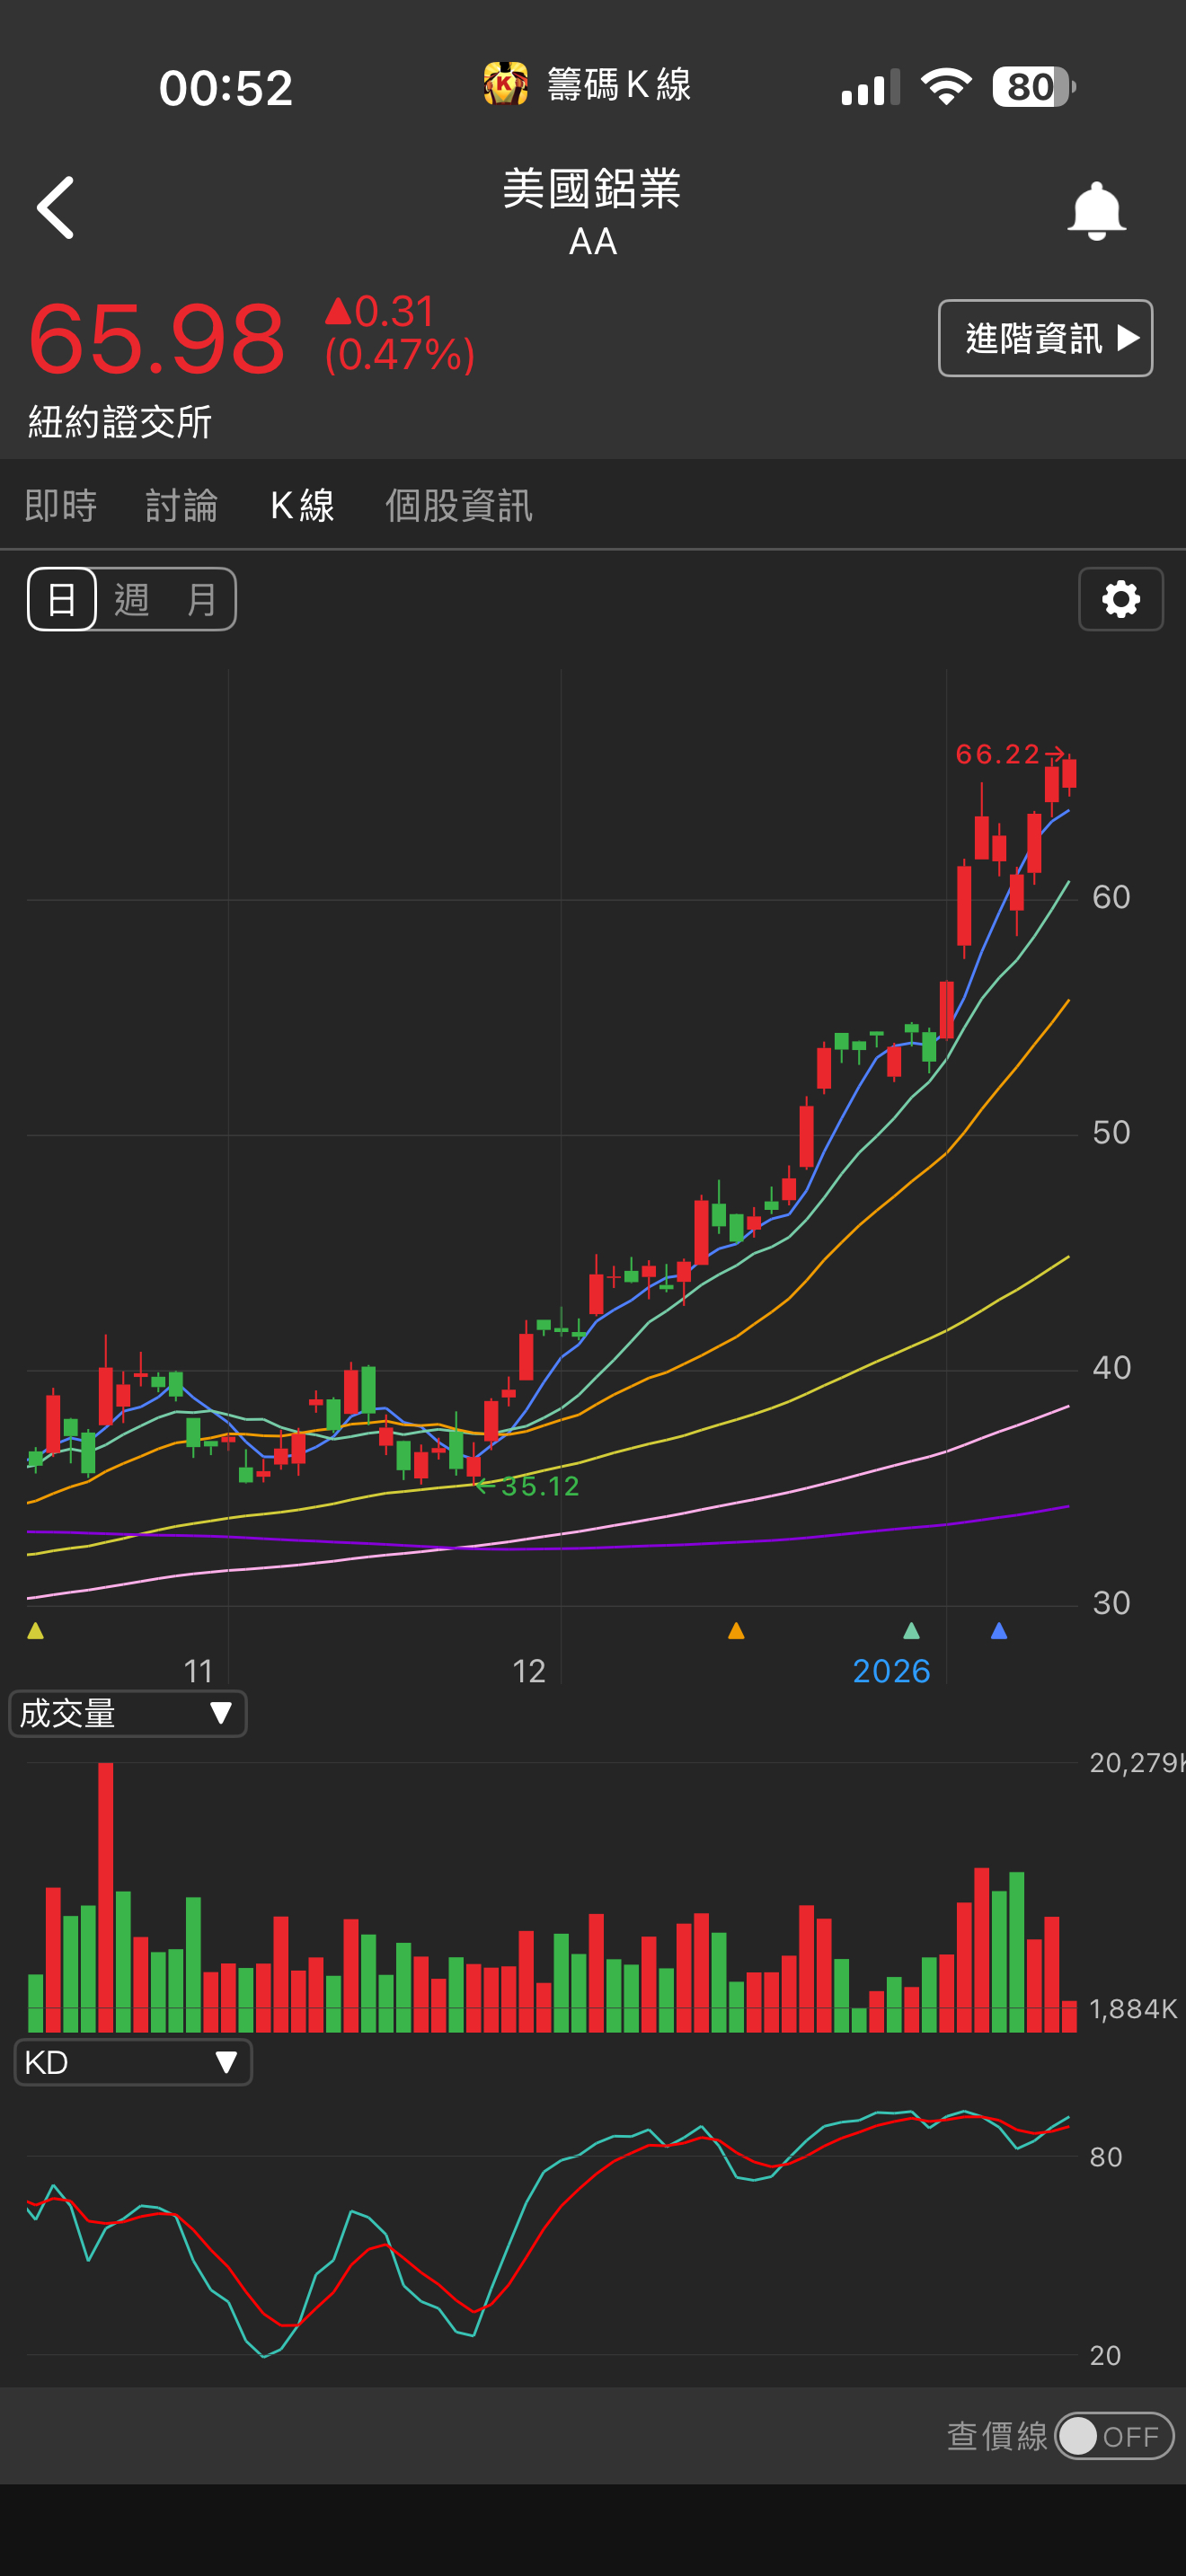
Task: Tap the battery 80 indicator
Action: (1034, 87)
